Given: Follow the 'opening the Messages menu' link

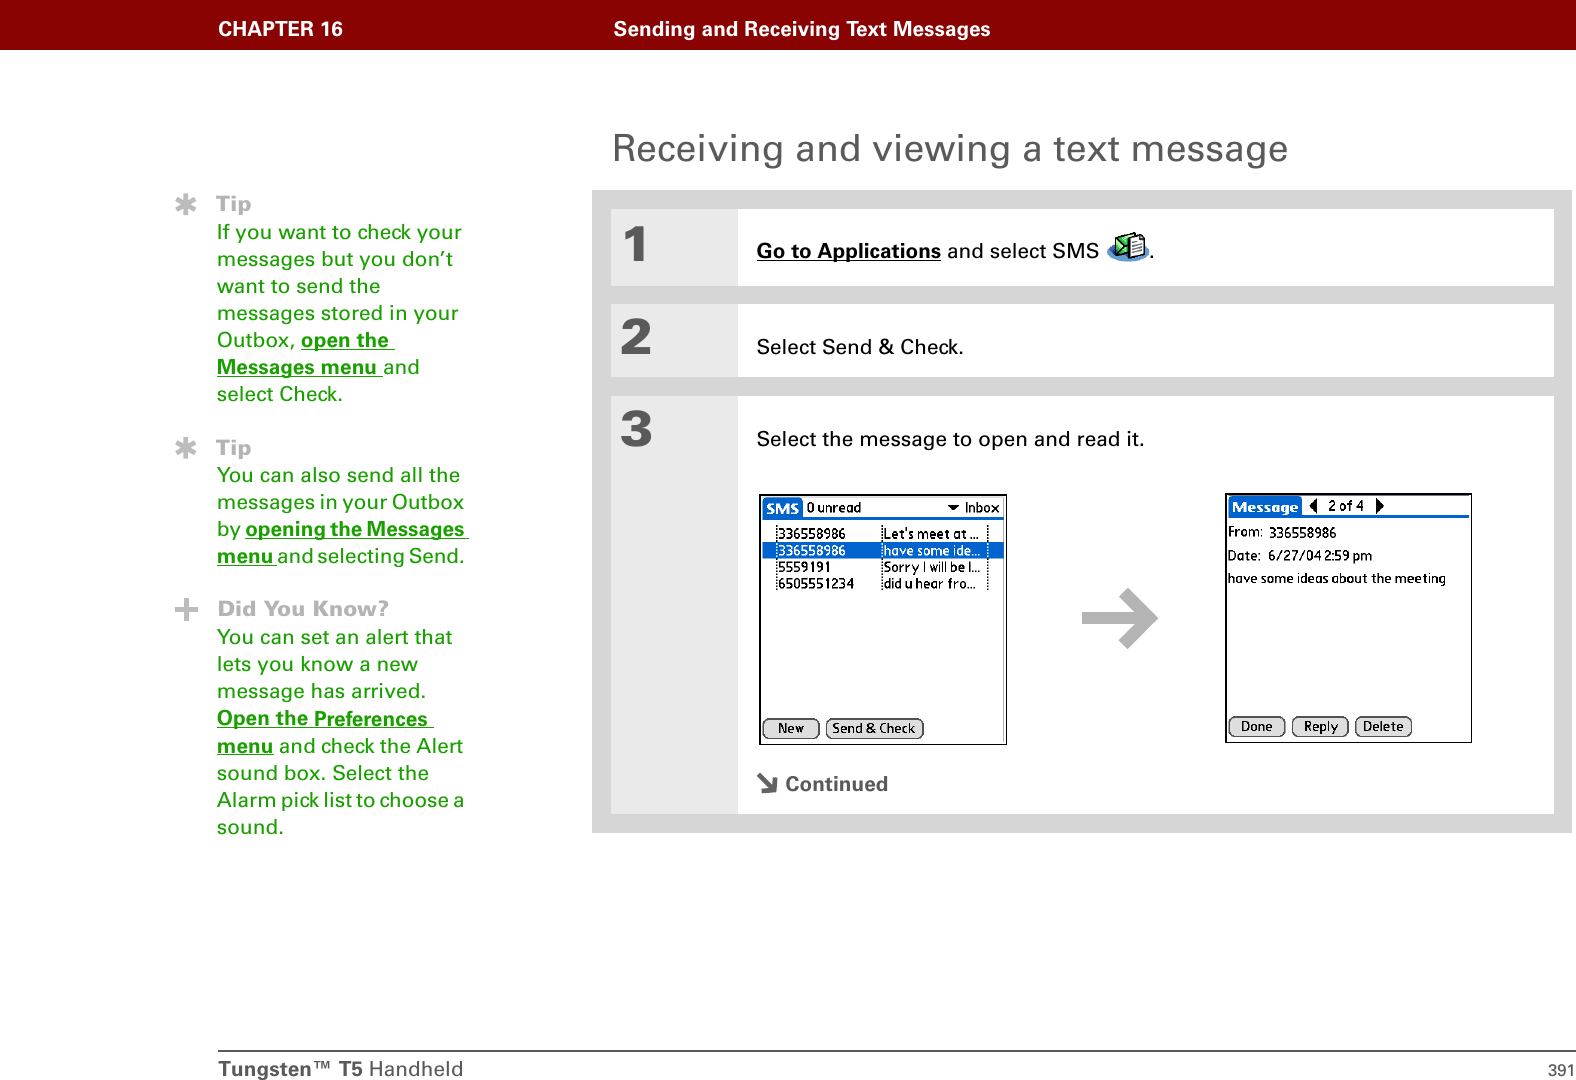Looking at the screenshot, I should [x=342, y=542].
